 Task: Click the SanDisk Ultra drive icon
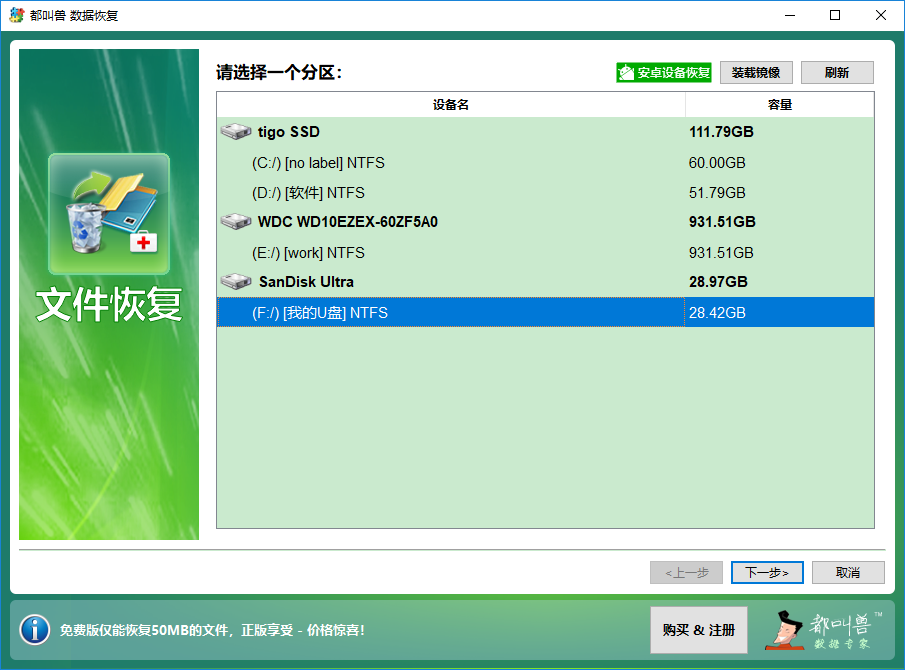[x=235, y=282]
